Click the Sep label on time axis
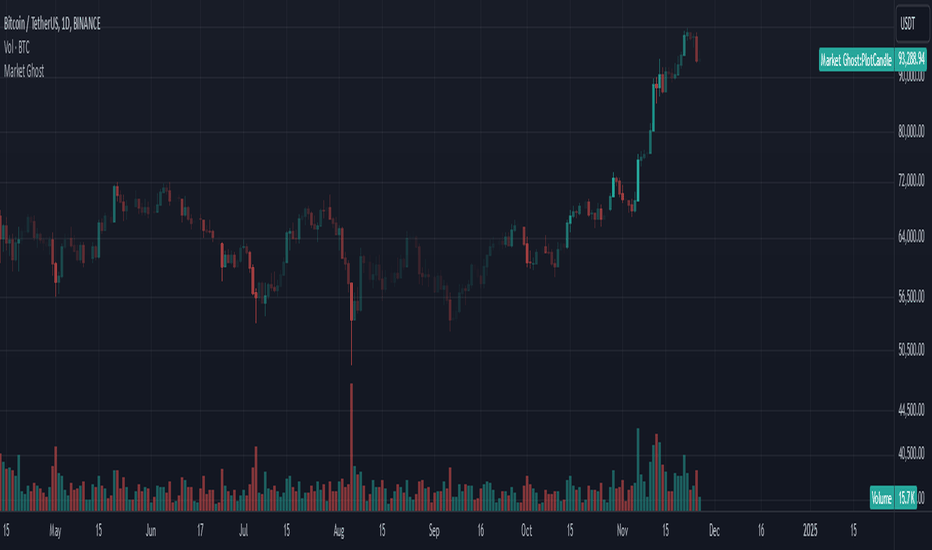This screenshot has width=932, height=550. click(x=434, y=530)
